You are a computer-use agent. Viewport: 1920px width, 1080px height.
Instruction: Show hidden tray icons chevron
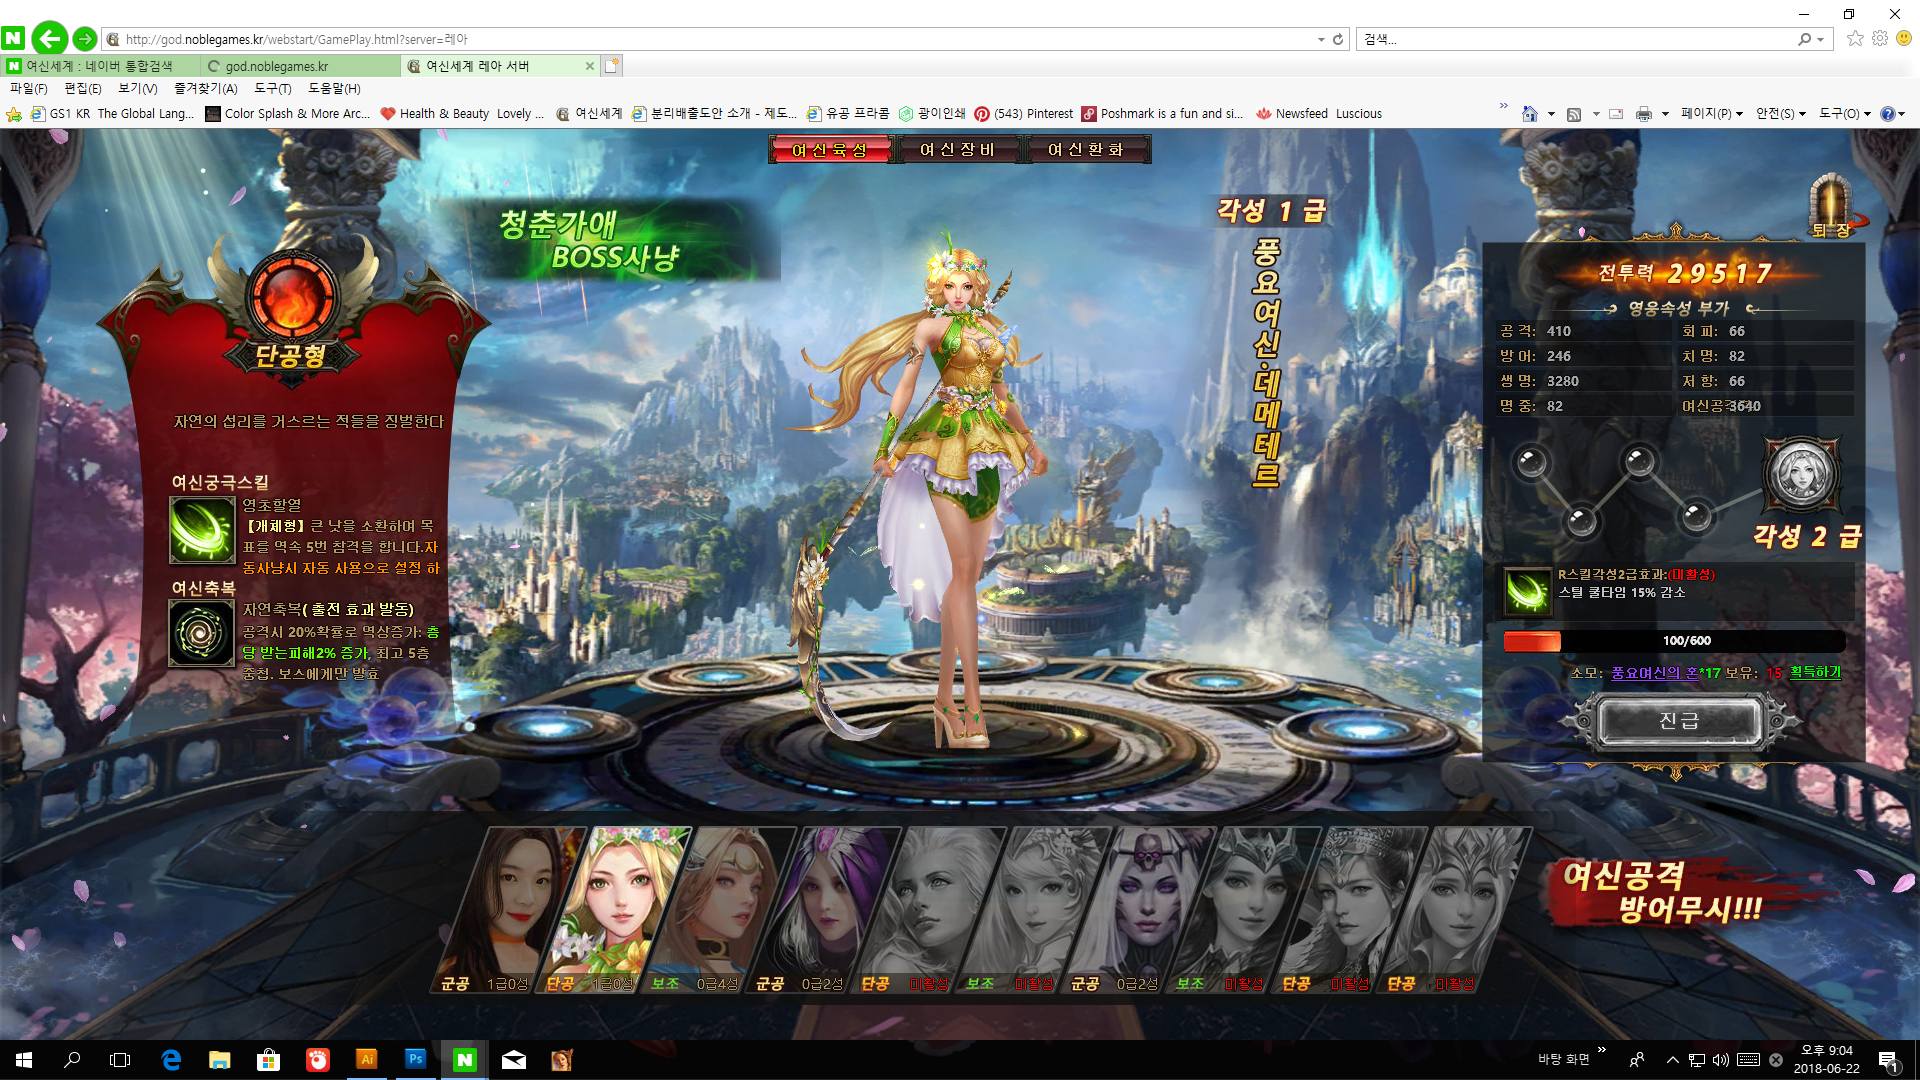point(1672,1060)
